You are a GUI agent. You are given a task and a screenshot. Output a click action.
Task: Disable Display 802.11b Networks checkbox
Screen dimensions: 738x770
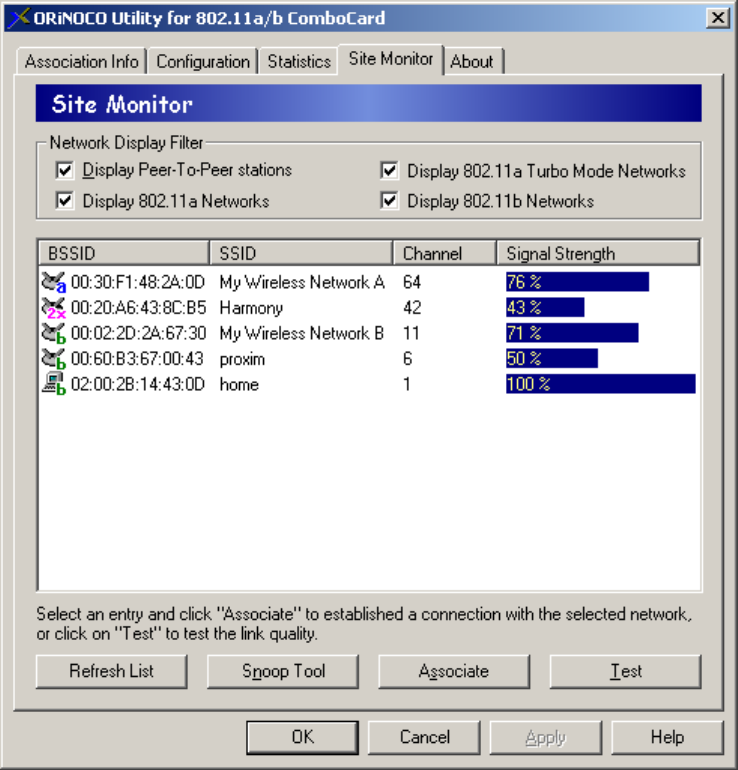(x=389, y=201)
